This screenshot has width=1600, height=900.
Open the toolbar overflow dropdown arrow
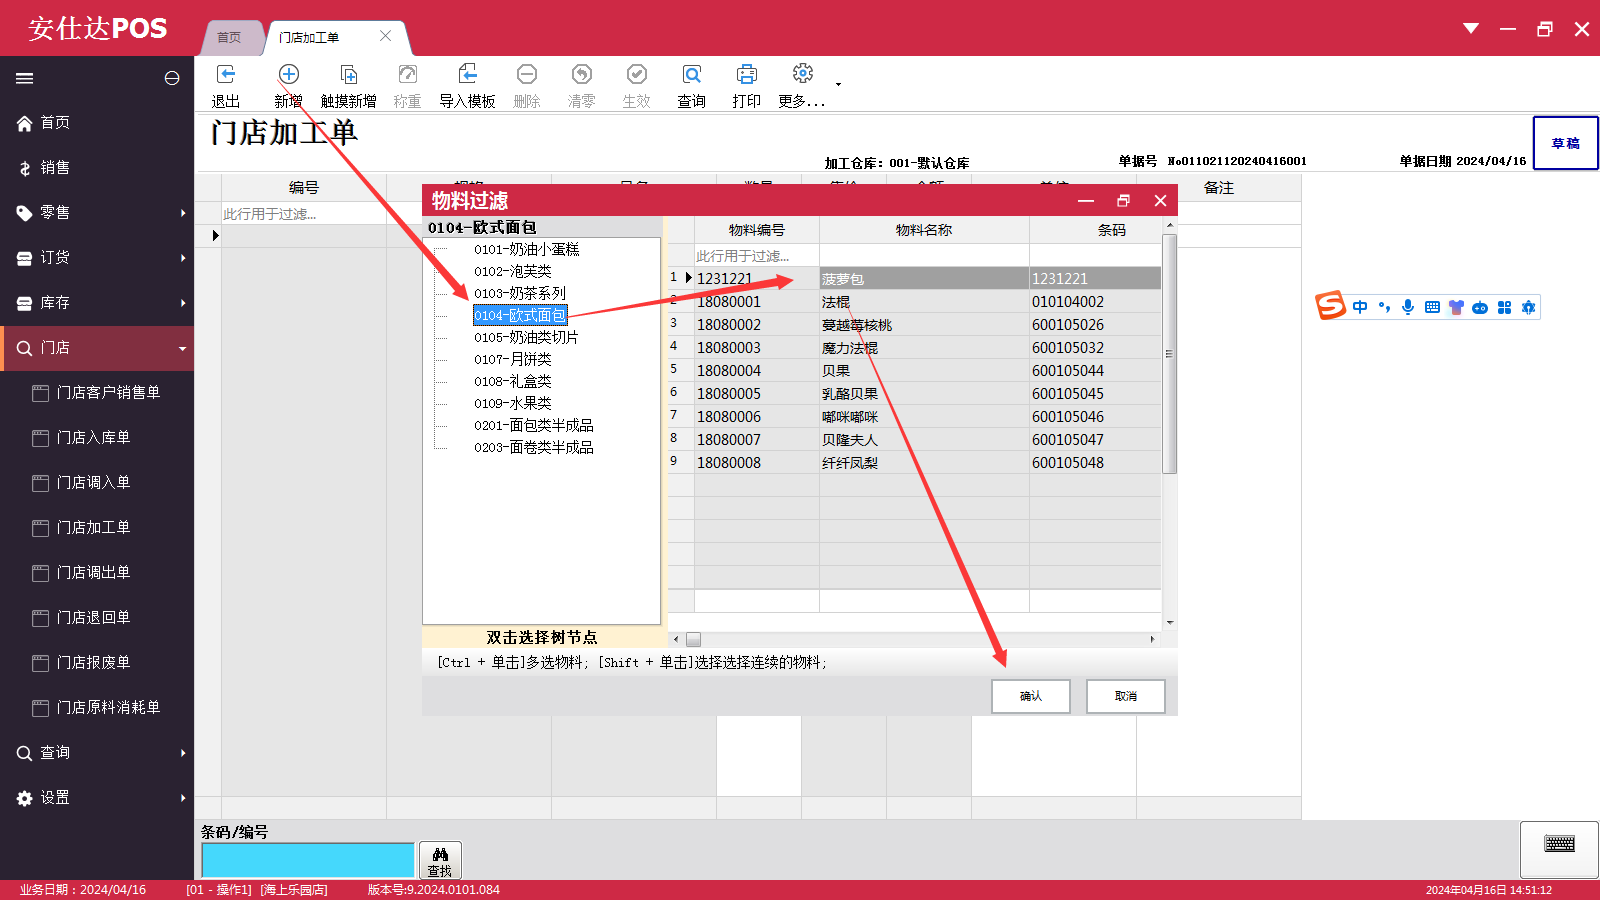838,84
